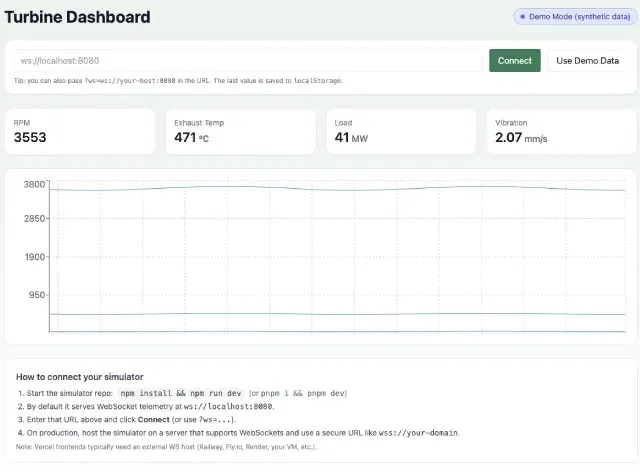Click the dot icon in Demo Mode badge
Viewport: 640px width, 475px height.
point(522,17)
